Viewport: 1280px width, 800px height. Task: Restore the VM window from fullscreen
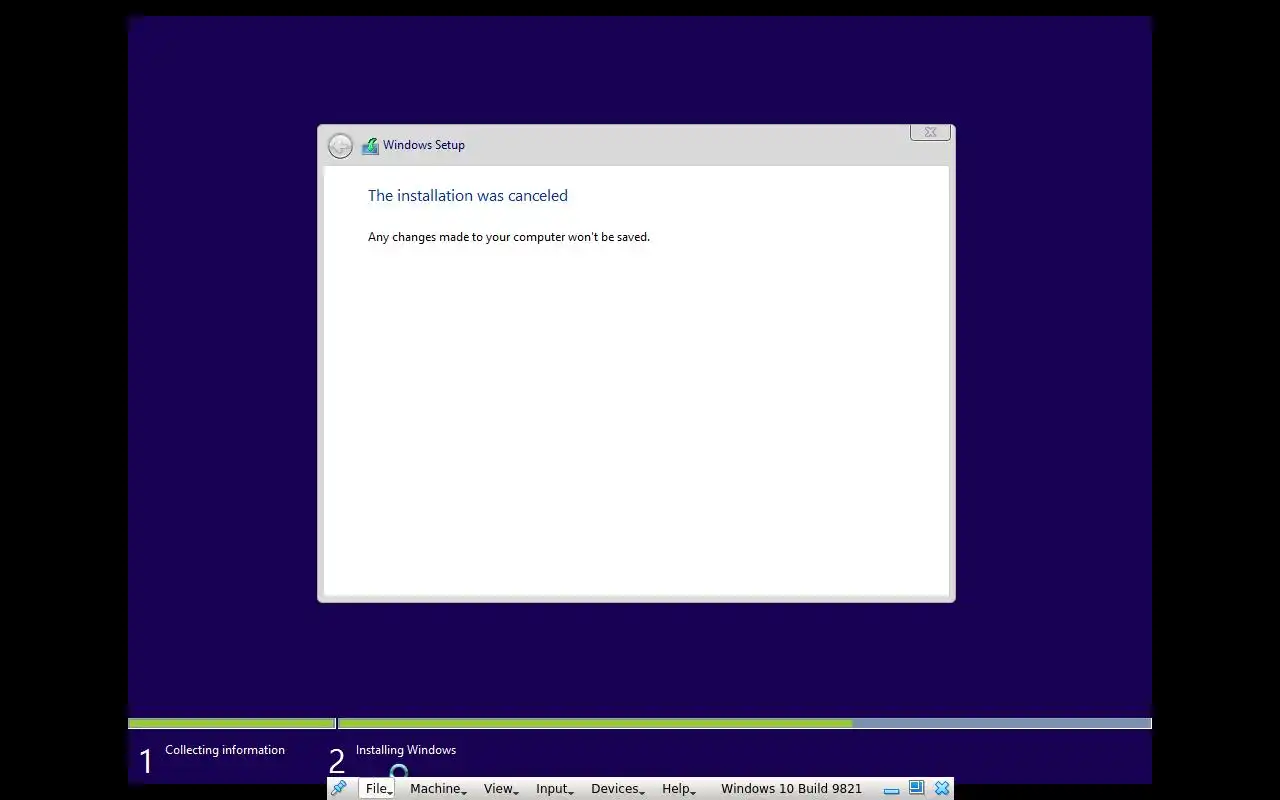[916, 788]
